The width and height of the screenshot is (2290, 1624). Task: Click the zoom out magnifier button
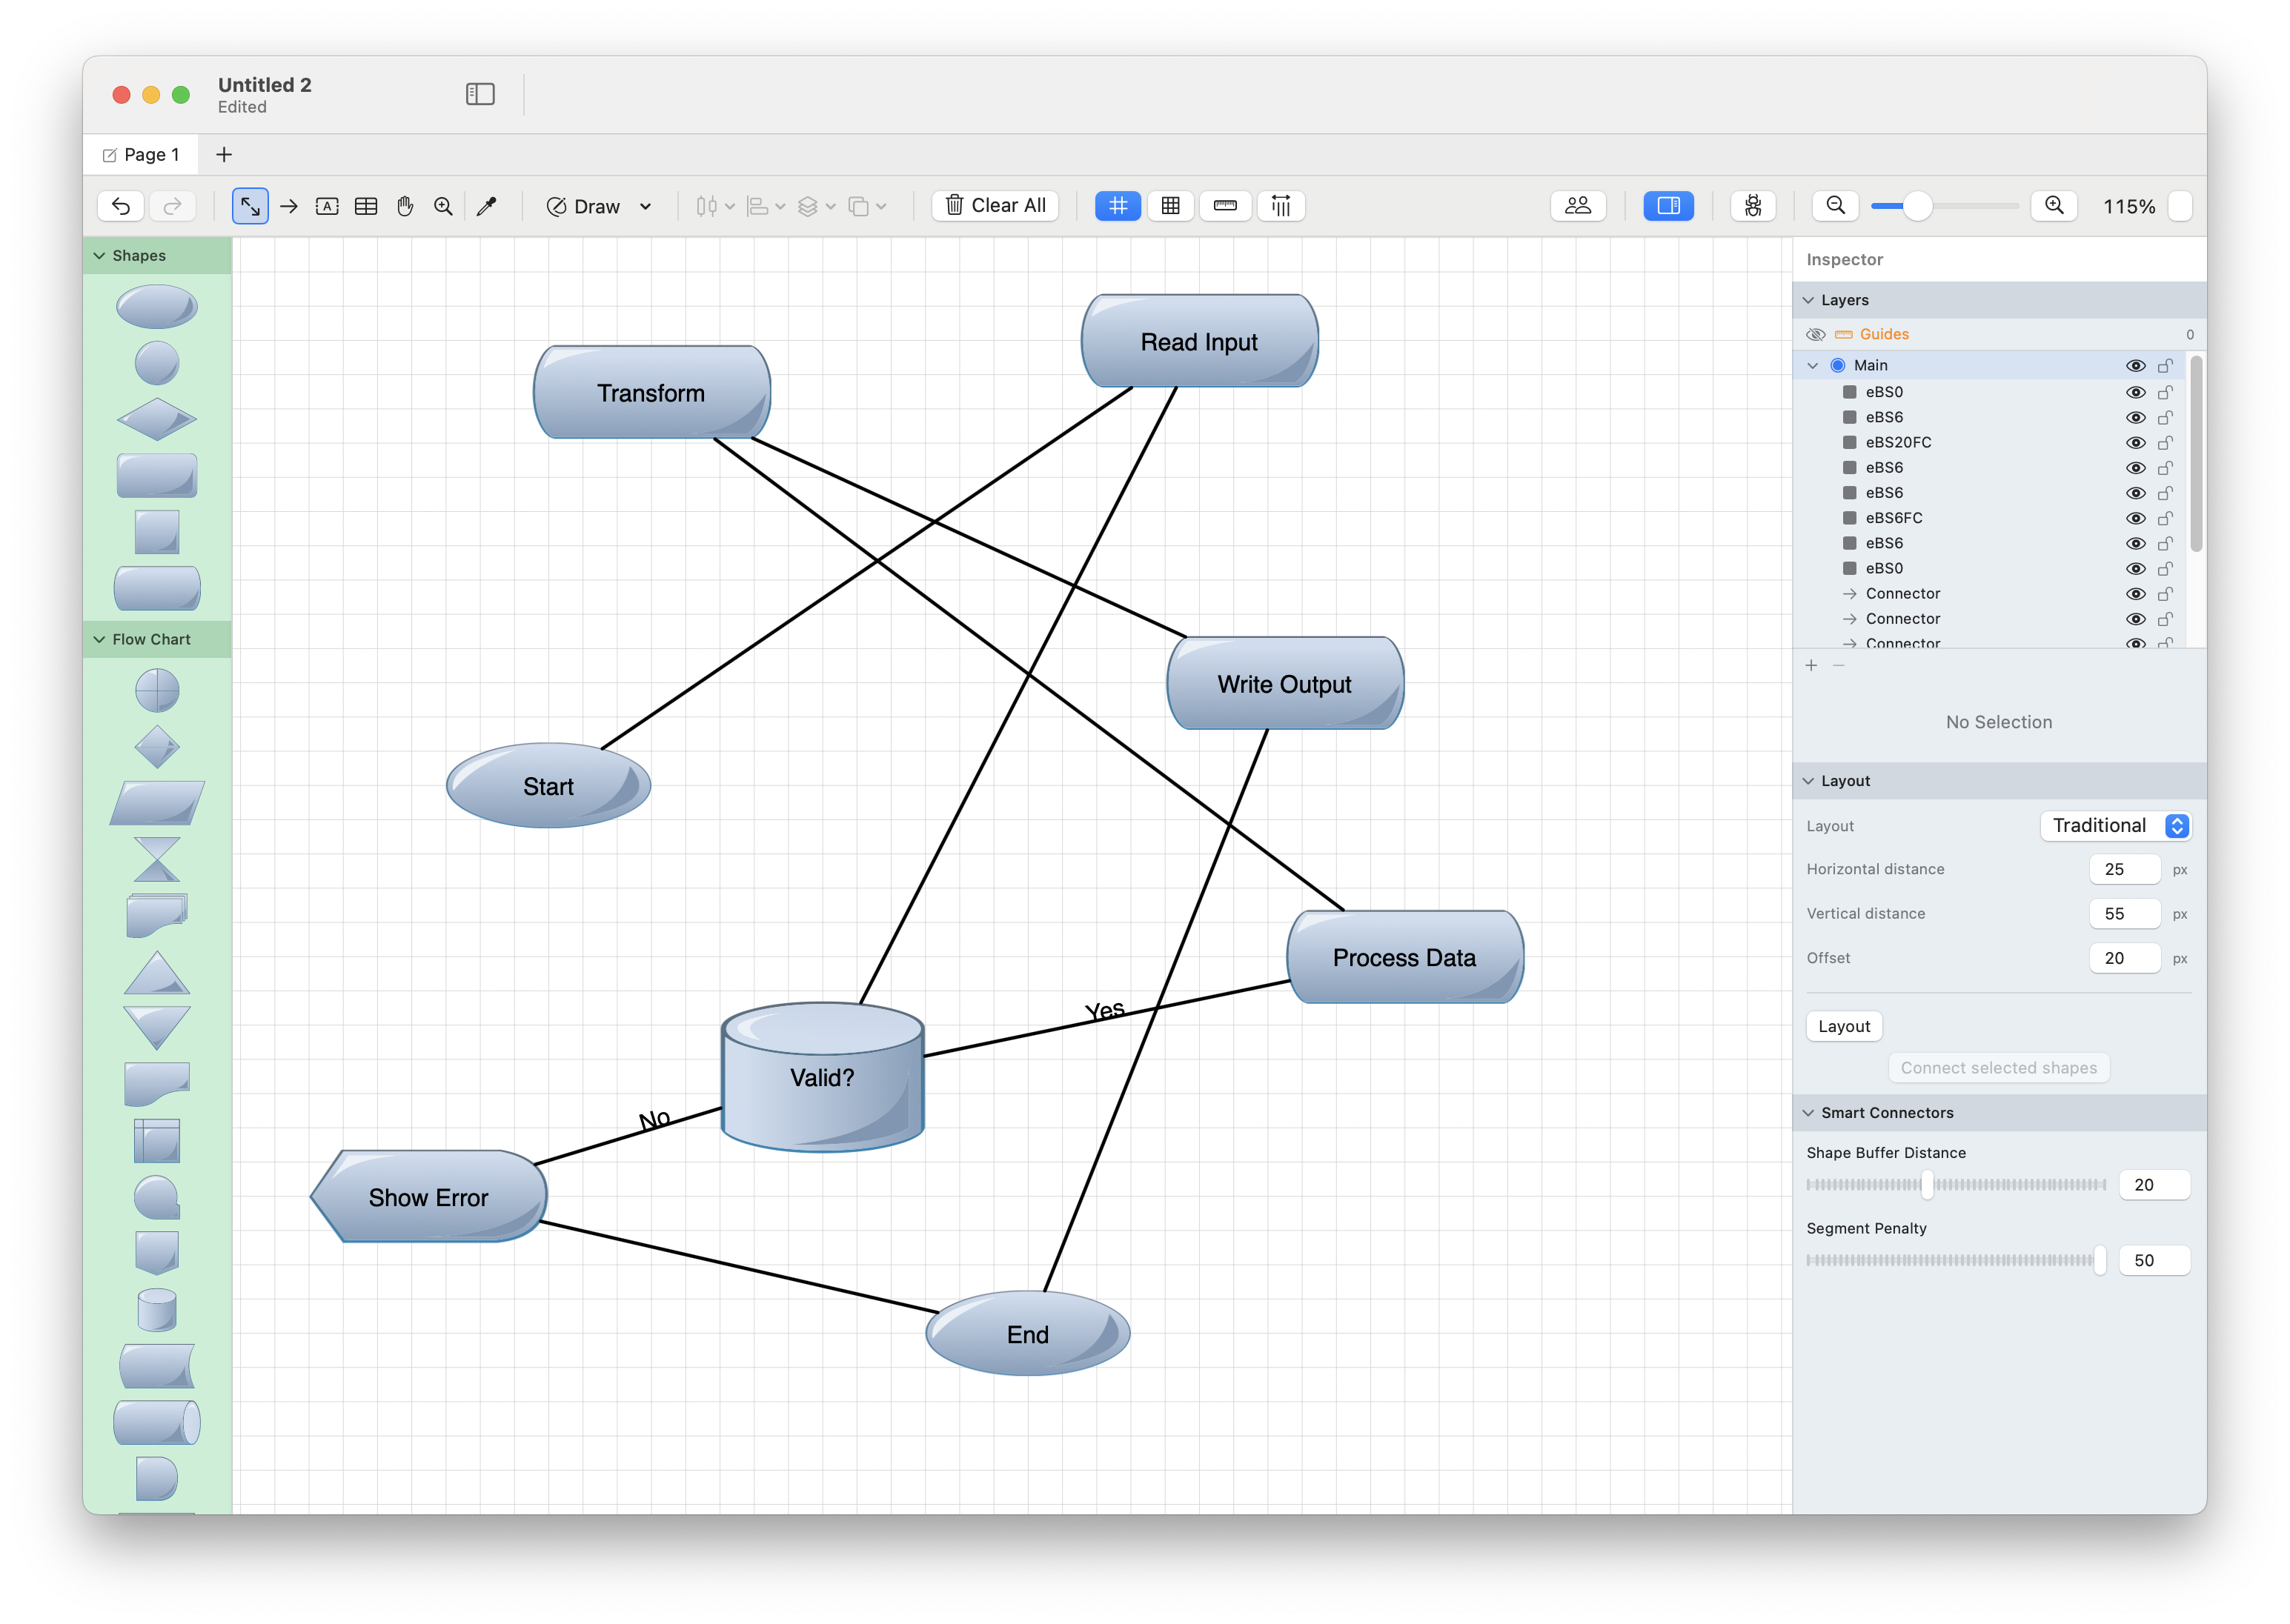[1835, 206]
